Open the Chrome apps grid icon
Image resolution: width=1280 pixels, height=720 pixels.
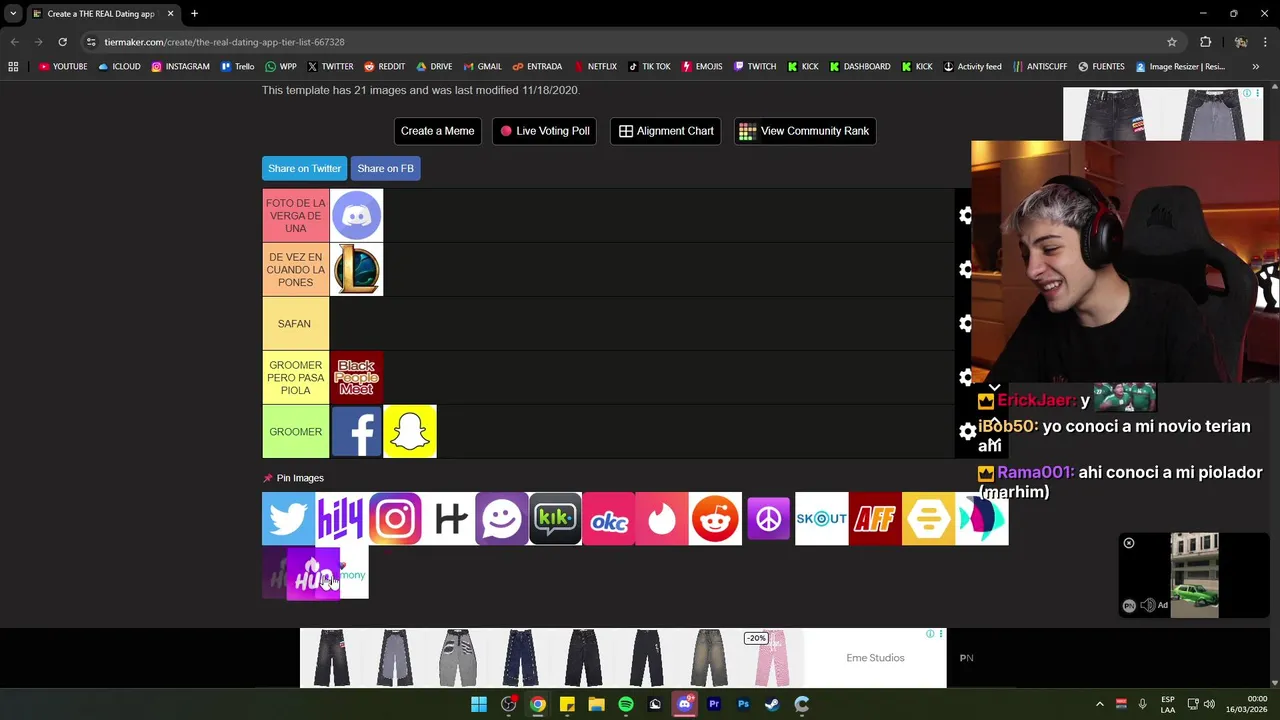pyautogui.click(x=13, y=67)
